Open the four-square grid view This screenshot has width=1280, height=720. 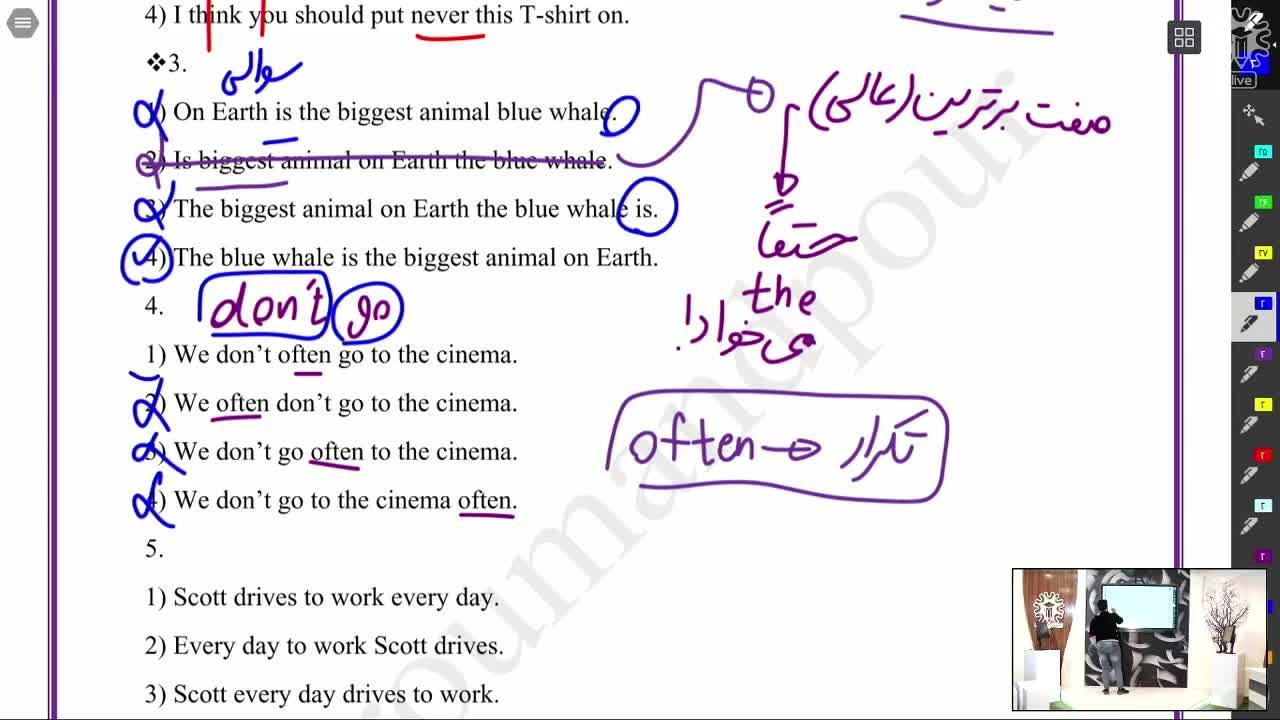[1184, 38]
